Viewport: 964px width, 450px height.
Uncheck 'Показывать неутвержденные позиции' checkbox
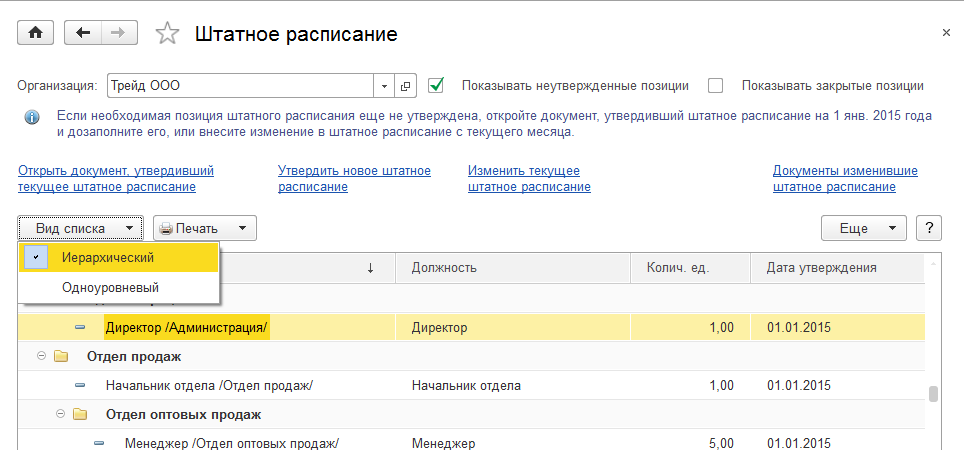coord(436,85)
